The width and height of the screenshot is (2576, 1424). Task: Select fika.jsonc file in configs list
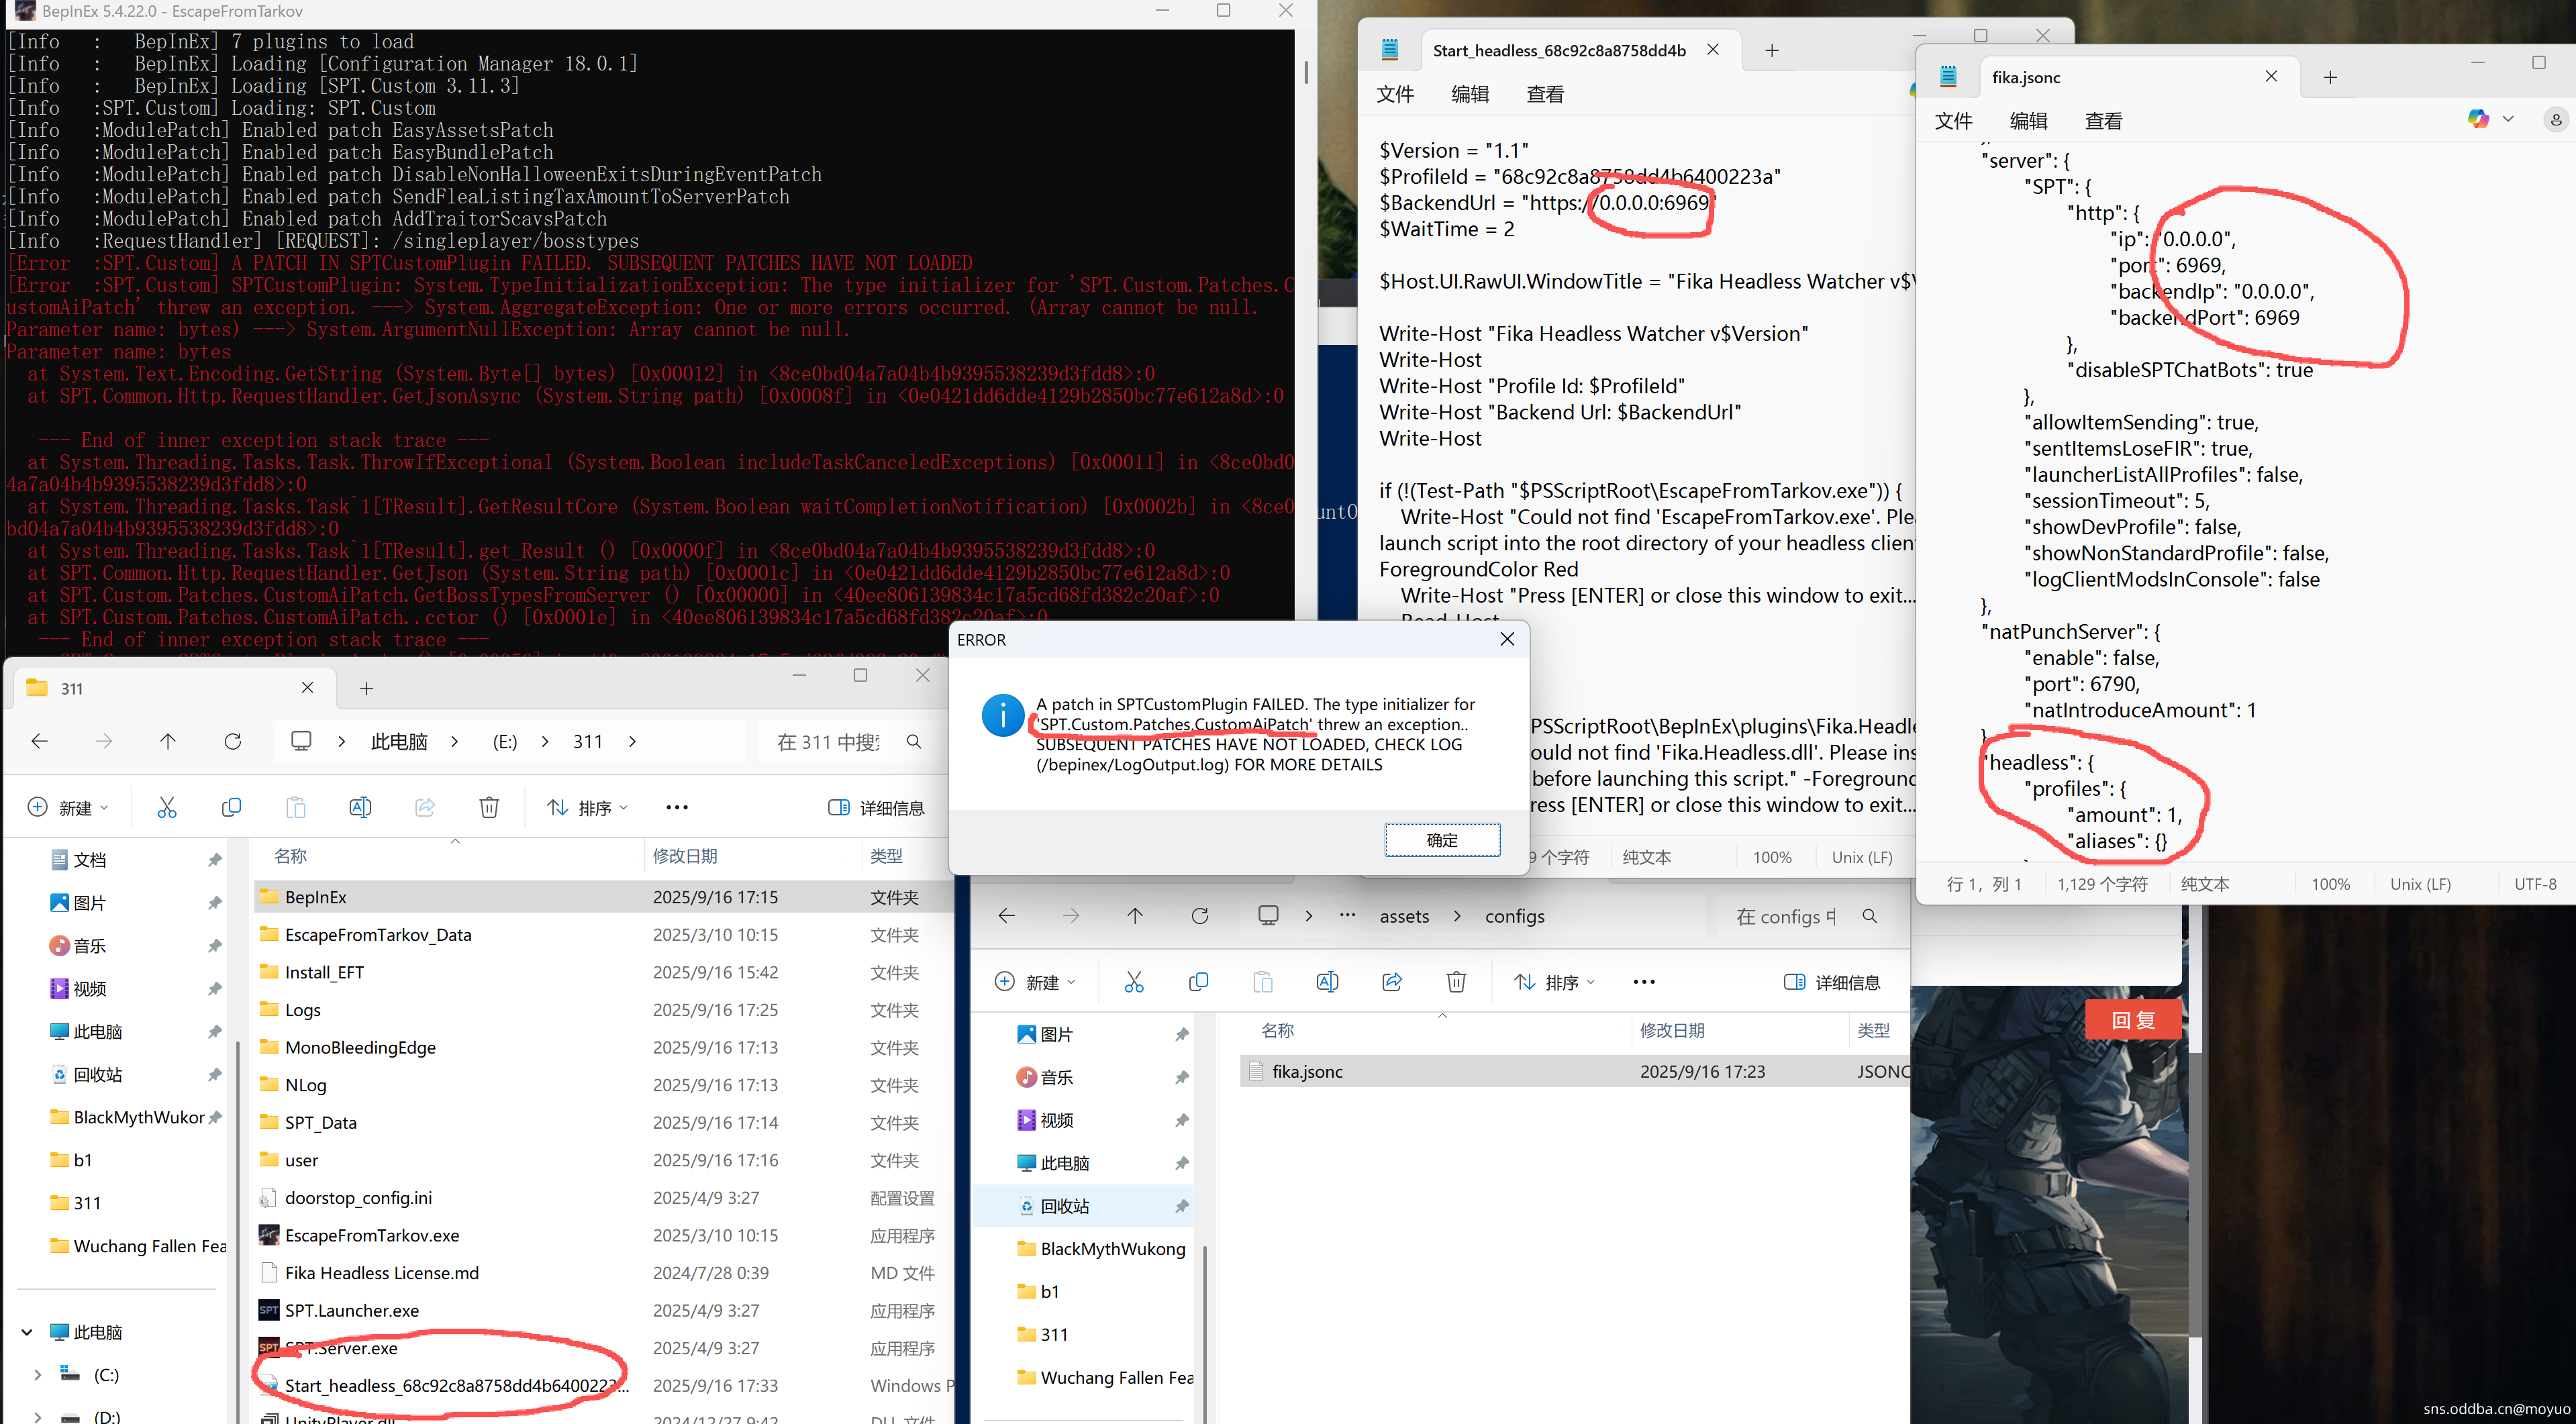[x=1575, y=1071]
